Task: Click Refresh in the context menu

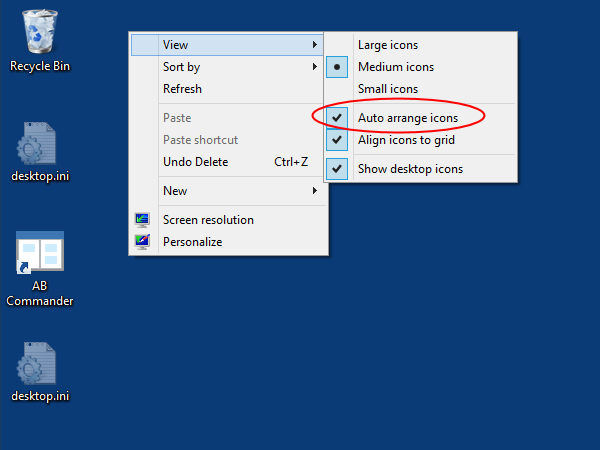Action: pyautogui.click(x=182, y=89)
